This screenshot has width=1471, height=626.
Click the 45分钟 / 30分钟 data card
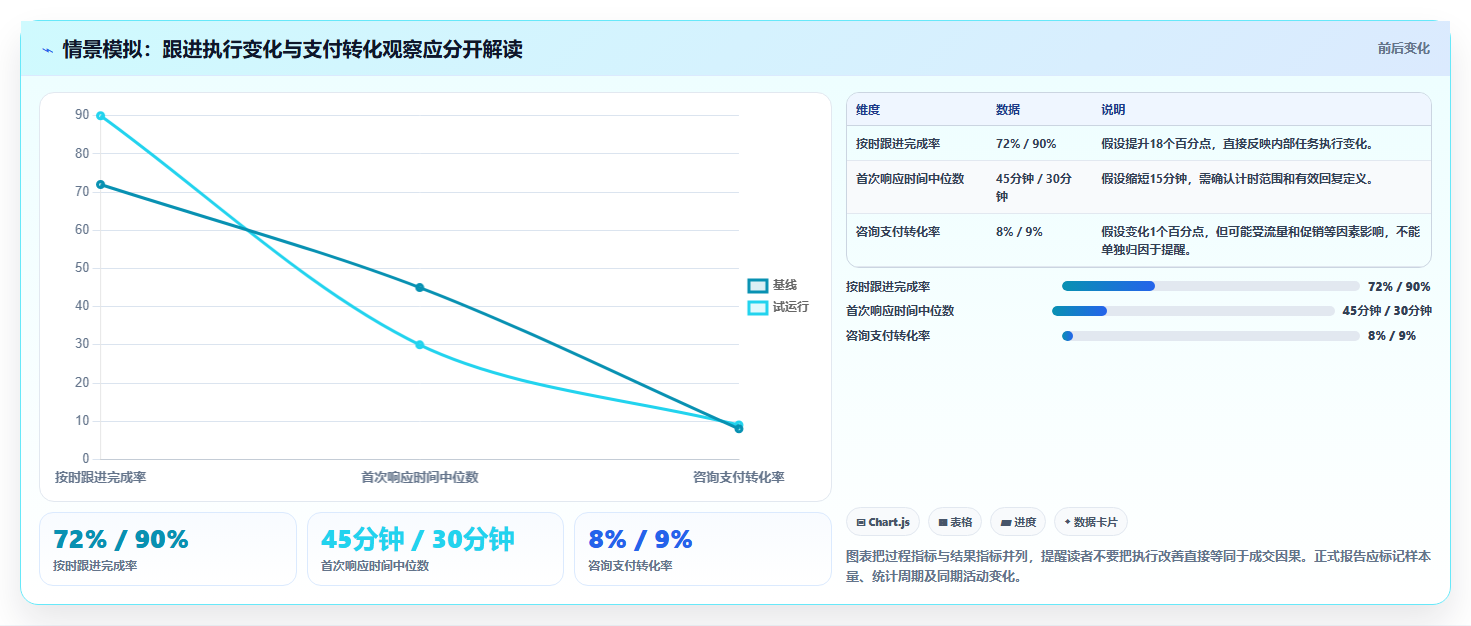pyautogui.click(x=436, y=549)
